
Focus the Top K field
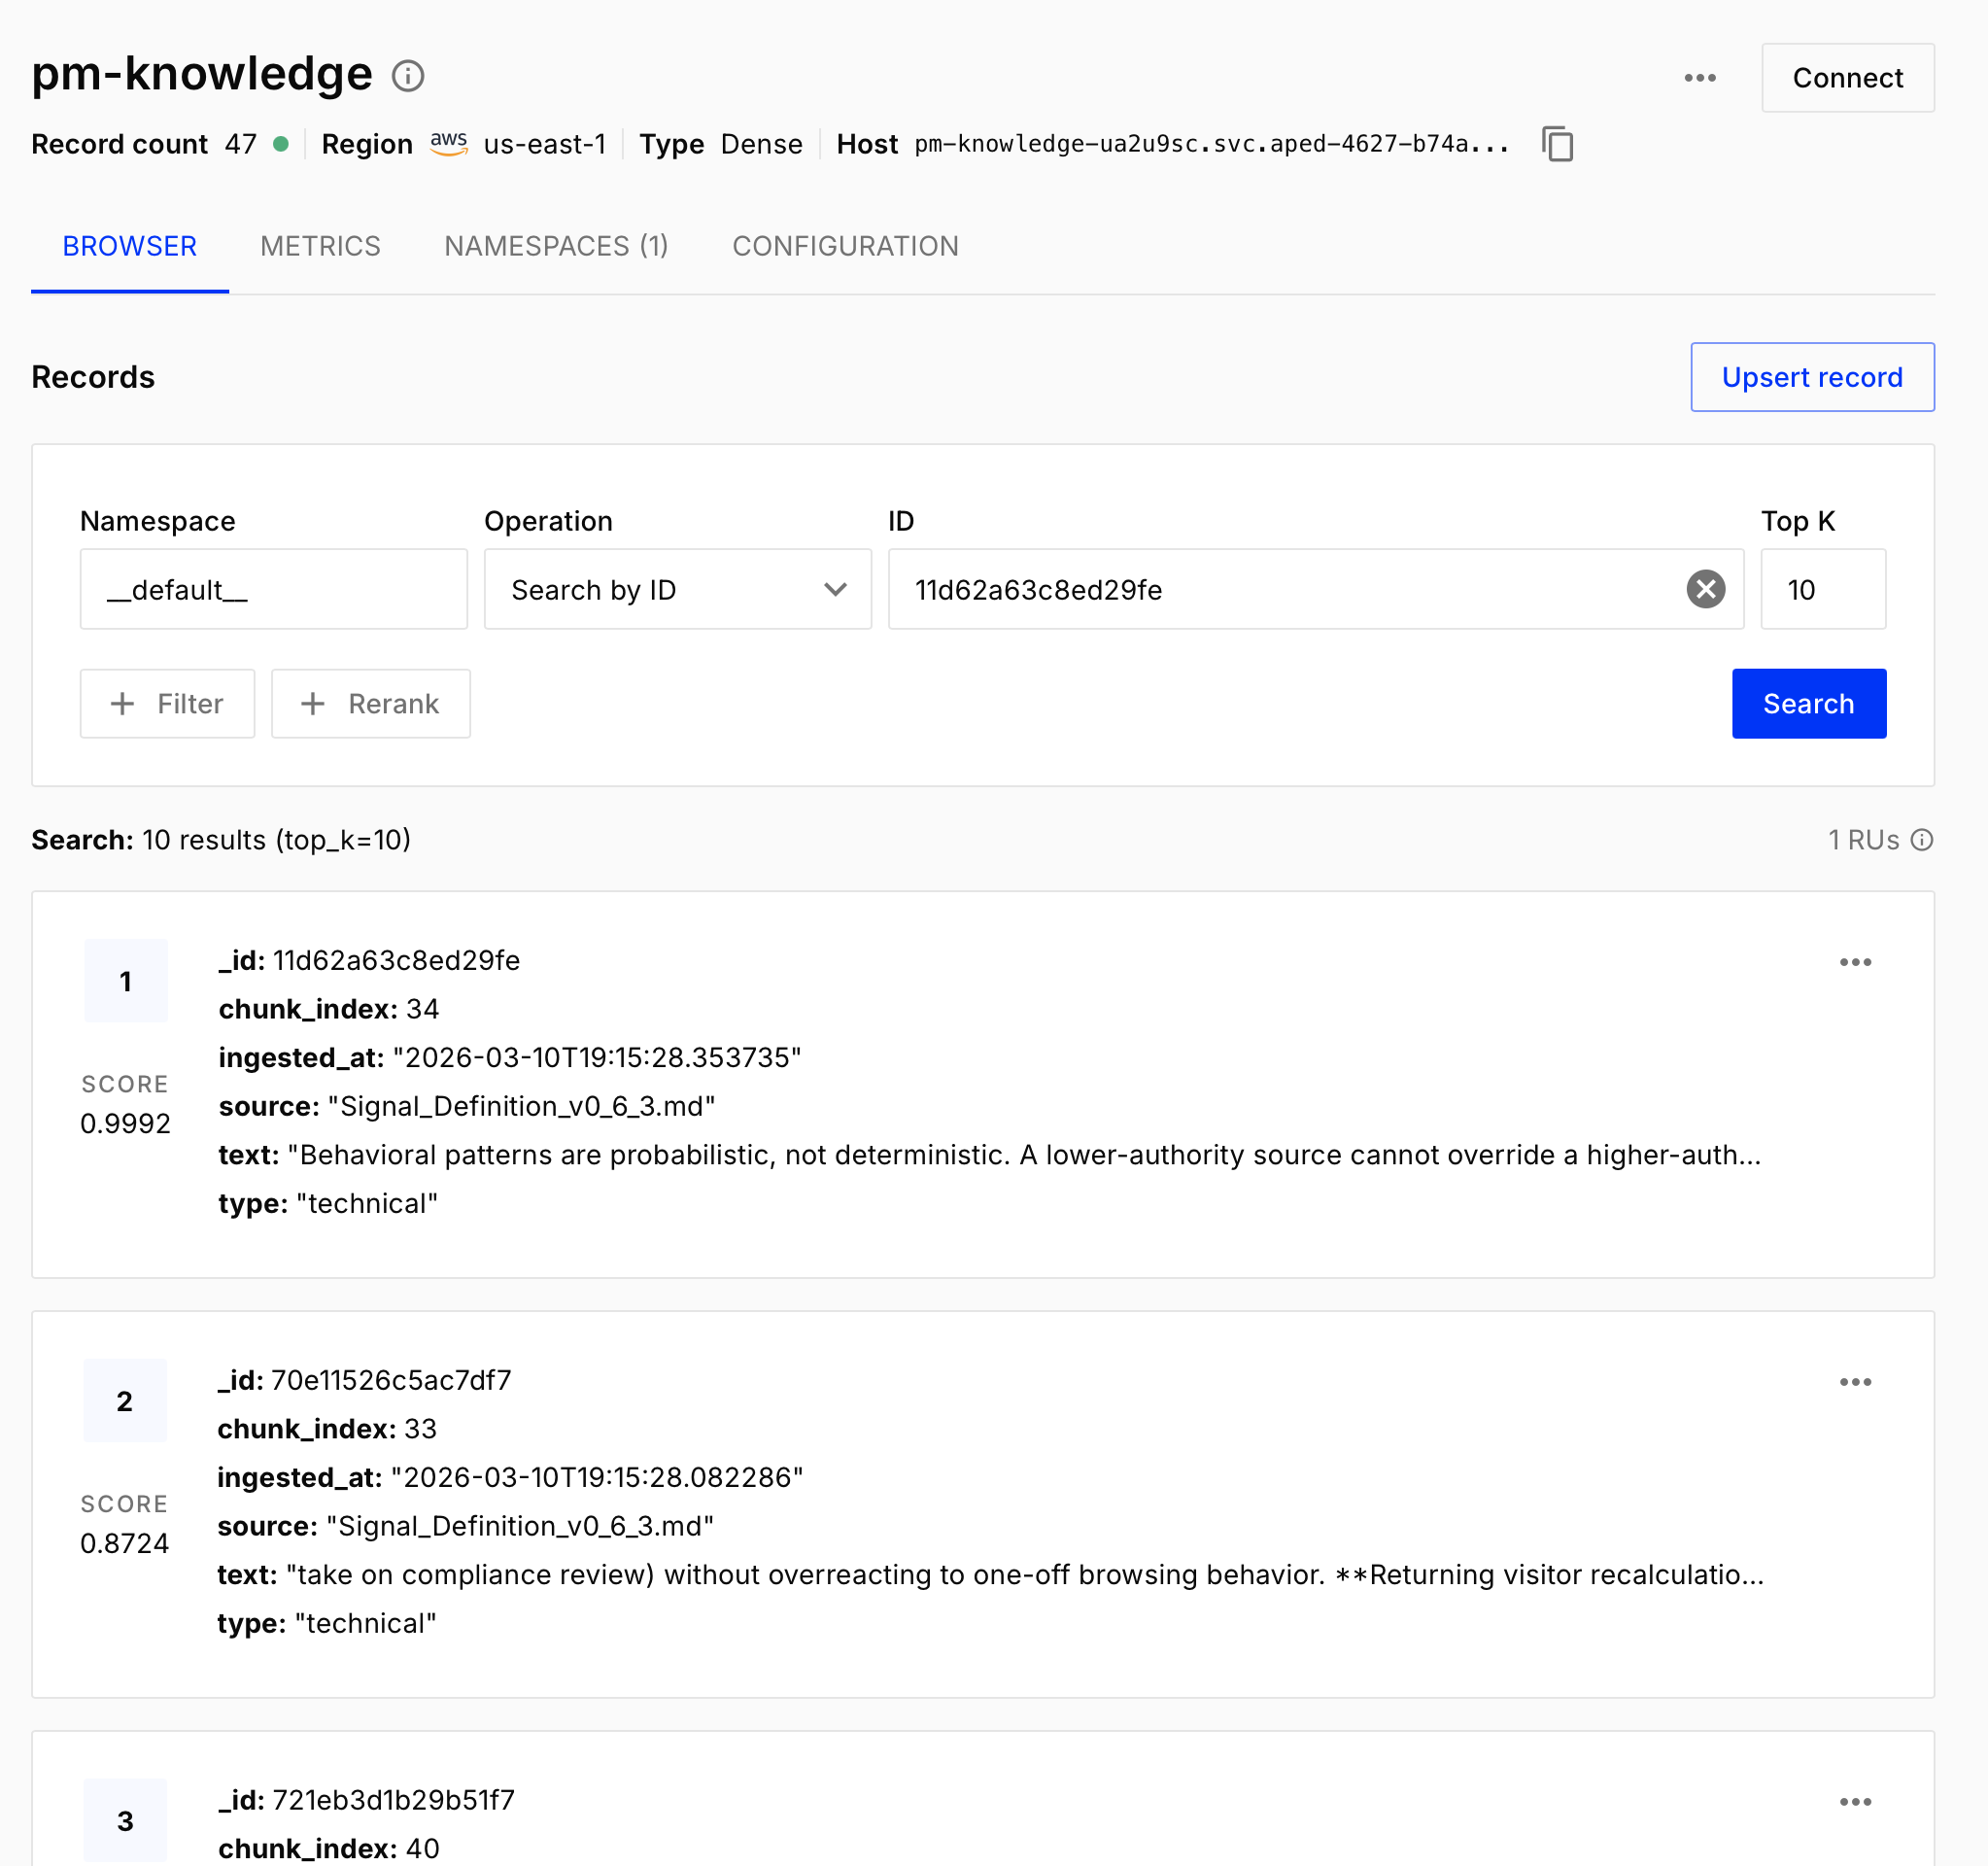pos(1822,589)
